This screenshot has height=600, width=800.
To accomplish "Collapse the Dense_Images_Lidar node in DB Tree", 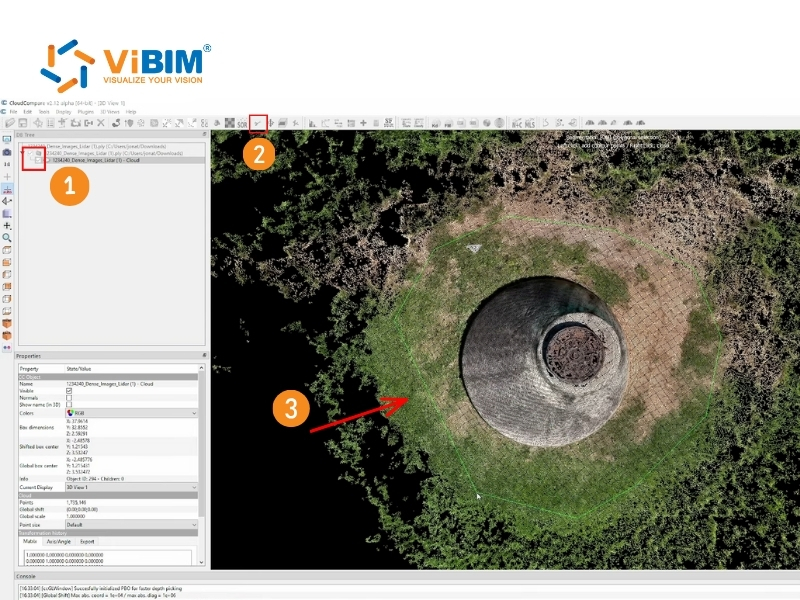I will click(23, 152).
